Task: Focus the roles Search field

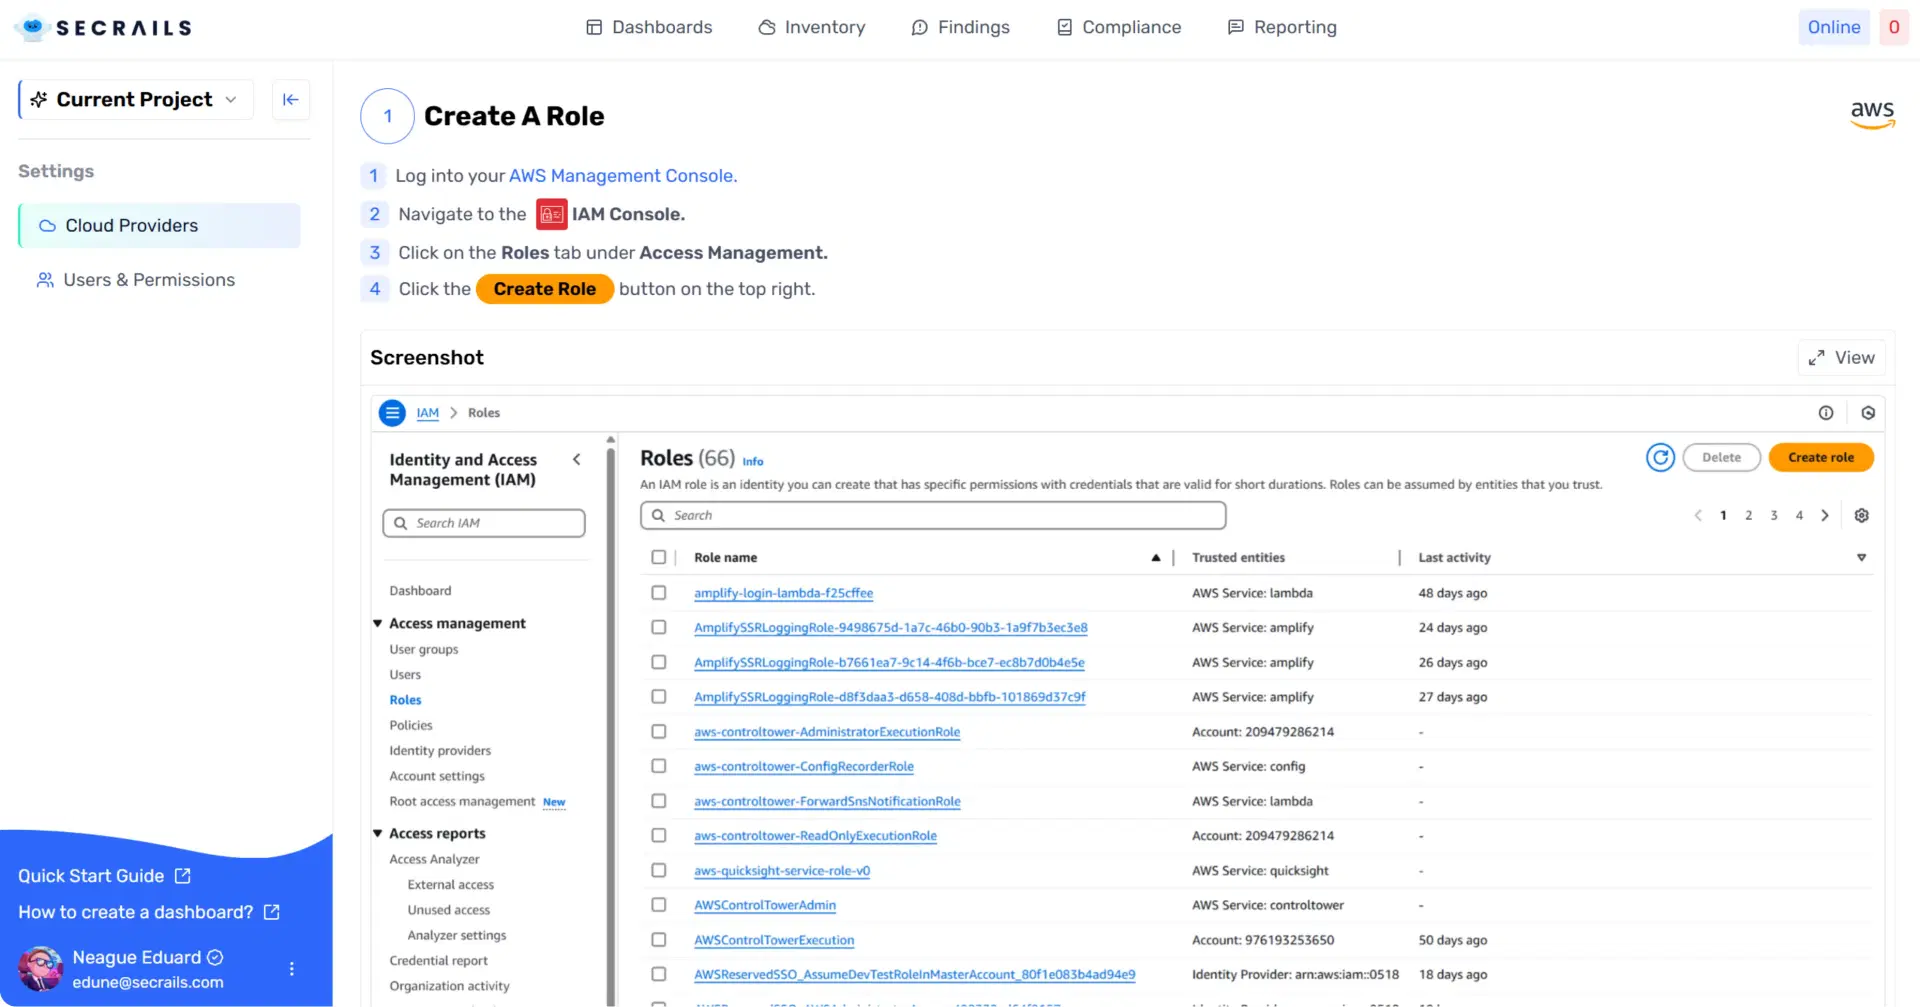Action: [933, 515]
